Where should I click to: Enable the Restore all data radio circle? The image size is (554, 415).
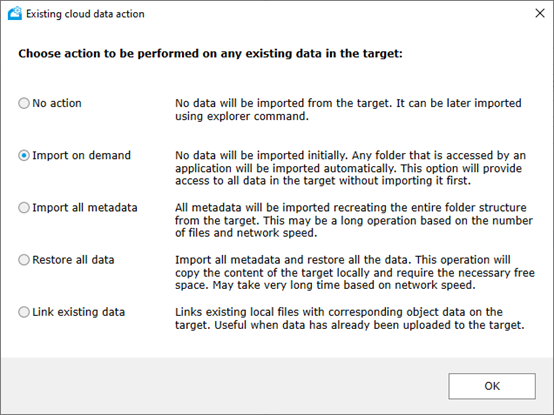(x=24, y=260)
